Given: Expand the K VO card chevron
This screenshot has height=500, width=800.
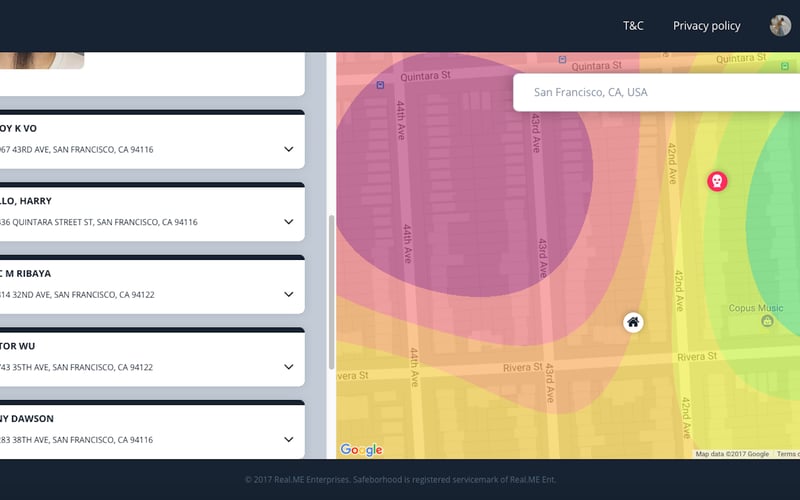Looking at the screenshot, I should (289, 149).
